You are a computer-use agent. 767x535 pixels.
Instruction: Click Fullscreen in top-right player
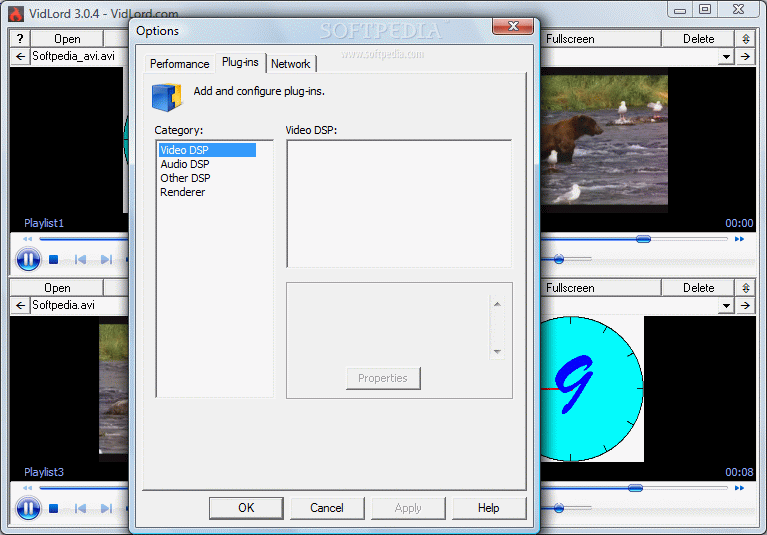[x=601, y=39]
